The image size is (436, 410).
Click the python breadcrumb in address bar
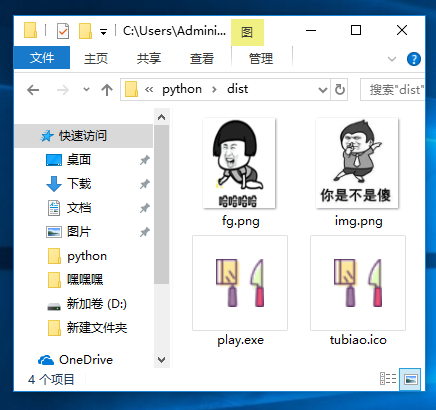(x=182, y=89)
